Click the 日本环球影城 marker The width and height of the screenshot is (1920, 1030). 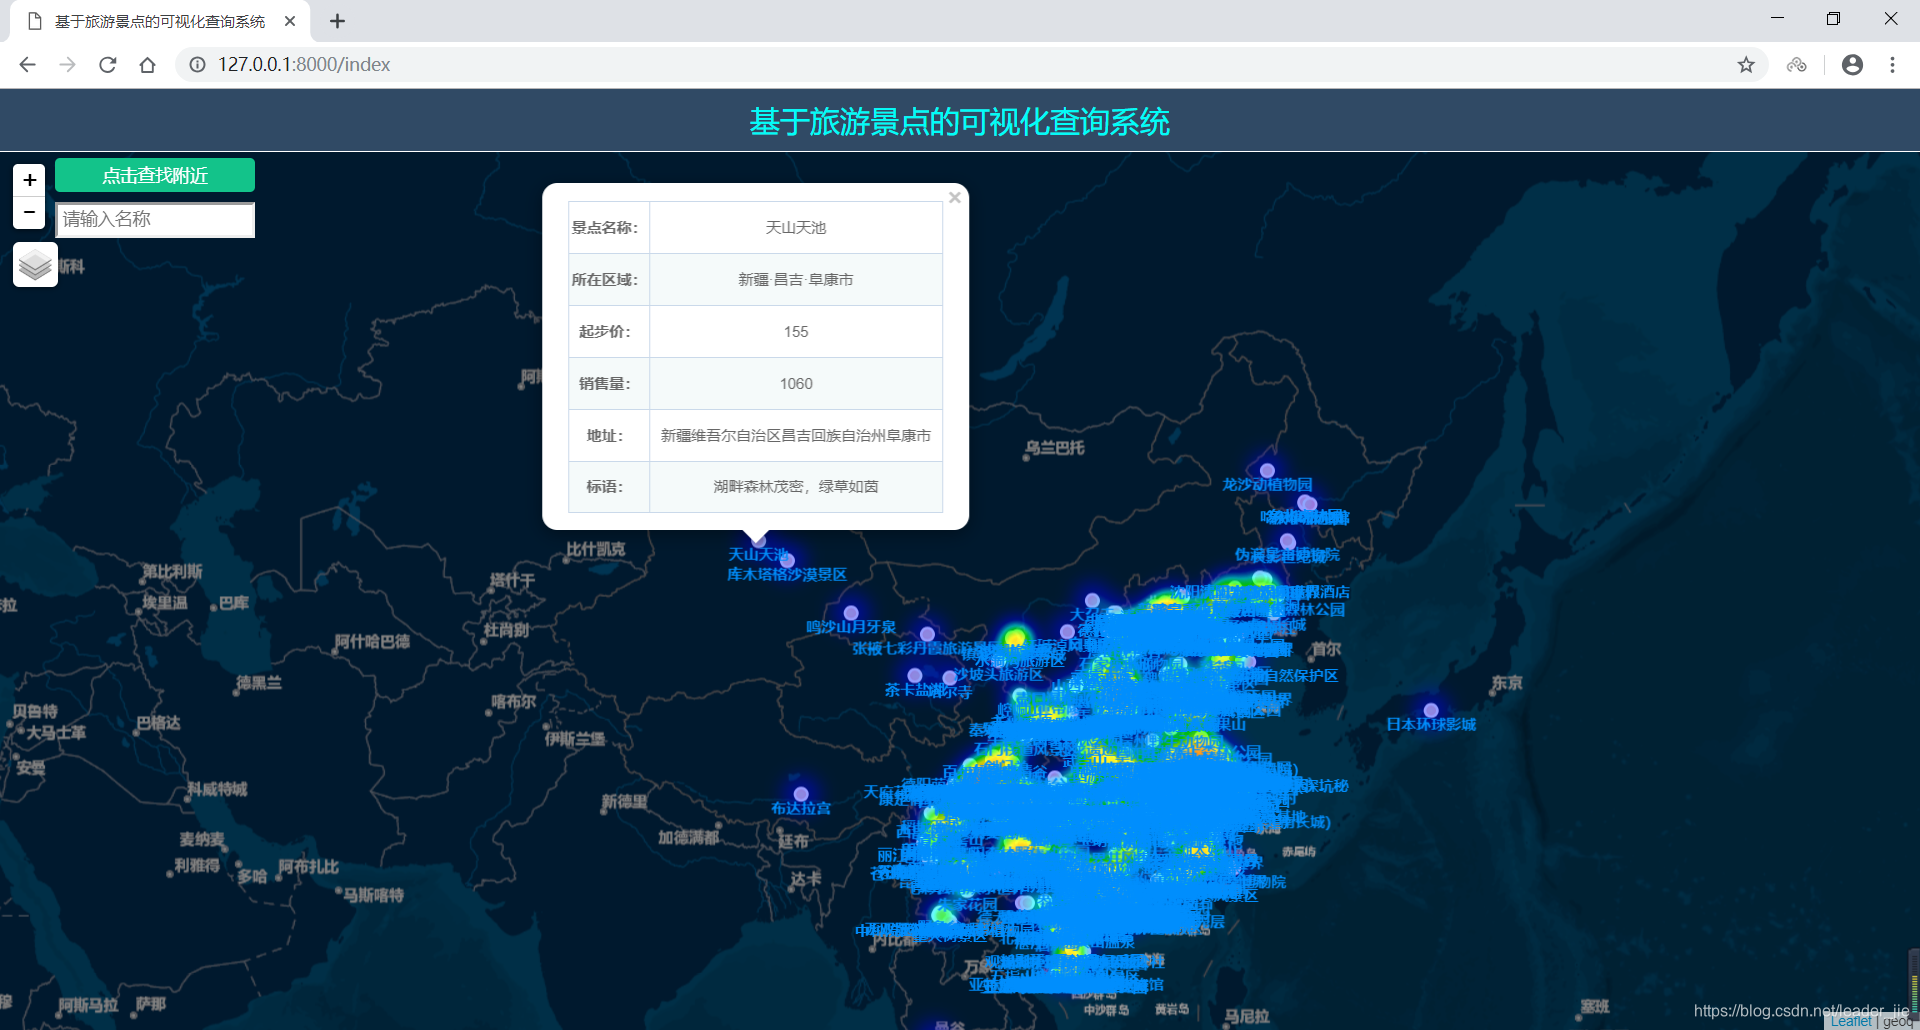[1431, 711]
